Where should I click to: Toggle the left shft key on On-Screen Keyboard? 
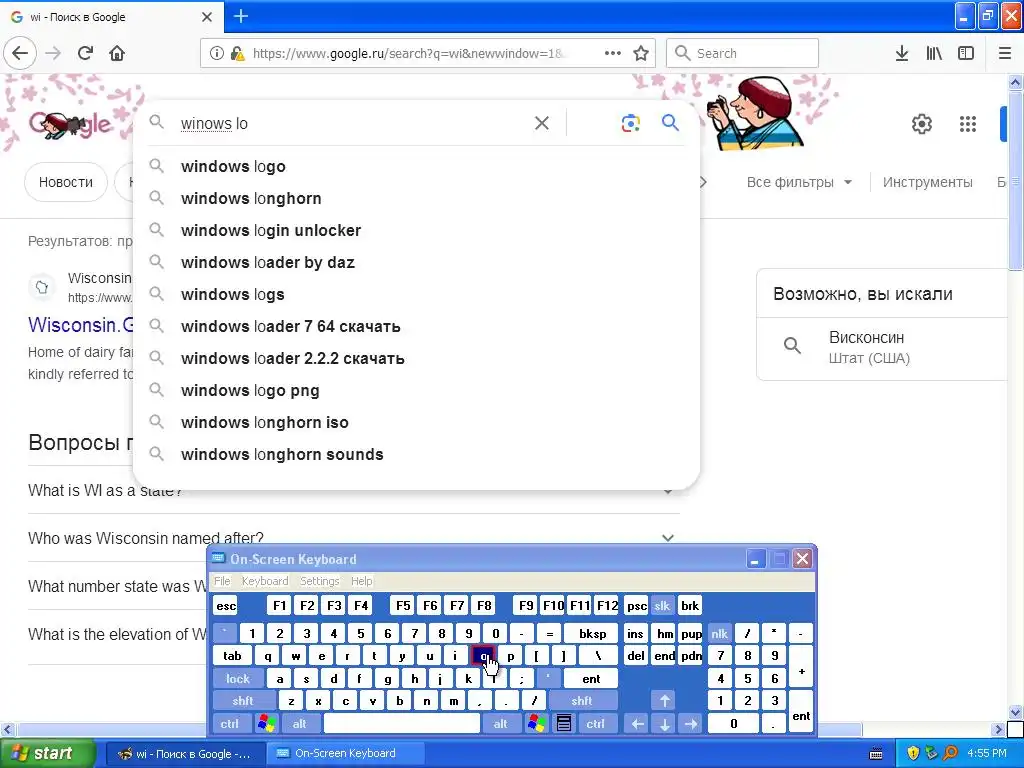click(x=243, y=701)
